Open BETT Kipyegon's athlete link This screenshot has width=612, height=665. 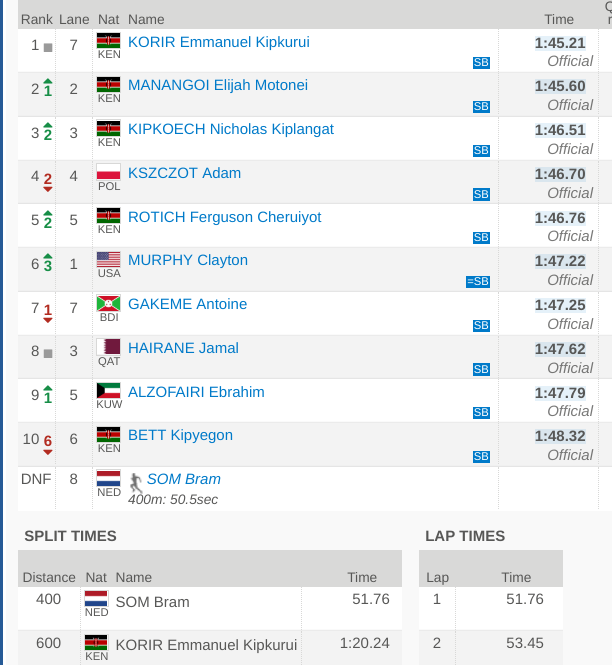coord(180,435)
